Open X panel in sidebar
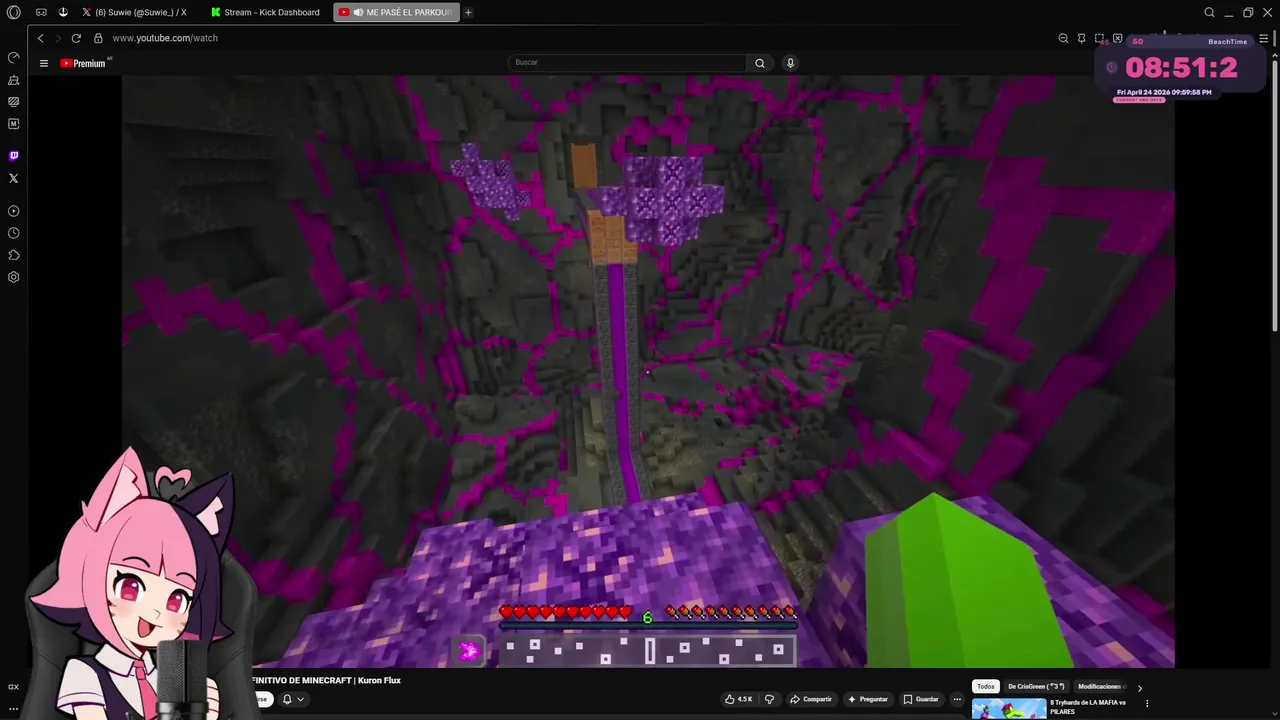This screenshot has height=720, width=1280. 13,178
